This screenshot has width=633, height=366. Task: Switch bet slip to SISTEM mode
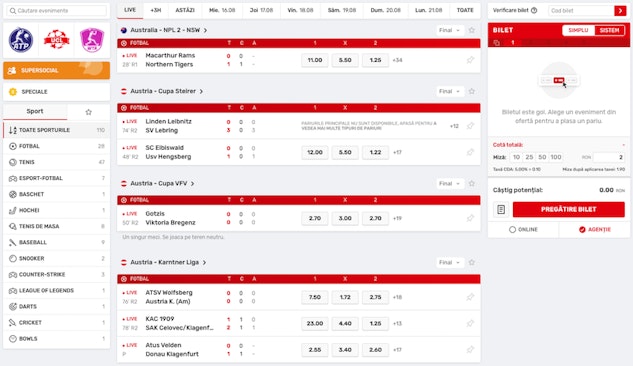point(609,30)
